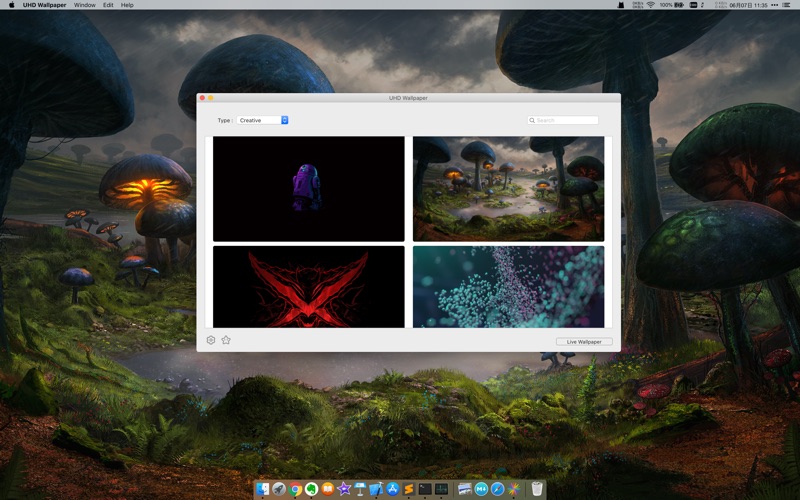Open the App Store dock icon

393,489
